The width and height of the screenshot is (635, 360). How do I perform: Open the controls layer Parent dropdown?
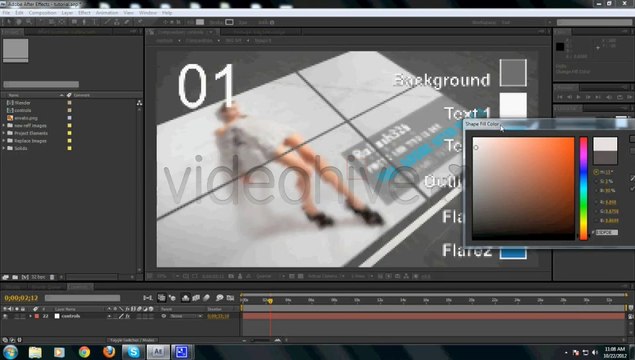click(x=186, y=316)
